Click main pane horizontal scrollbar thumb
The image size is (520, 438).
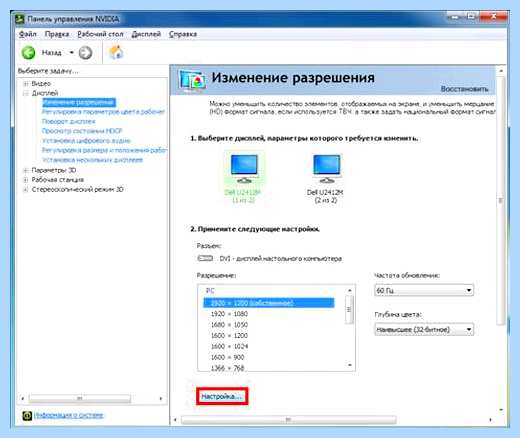click(x=289, y=420)
